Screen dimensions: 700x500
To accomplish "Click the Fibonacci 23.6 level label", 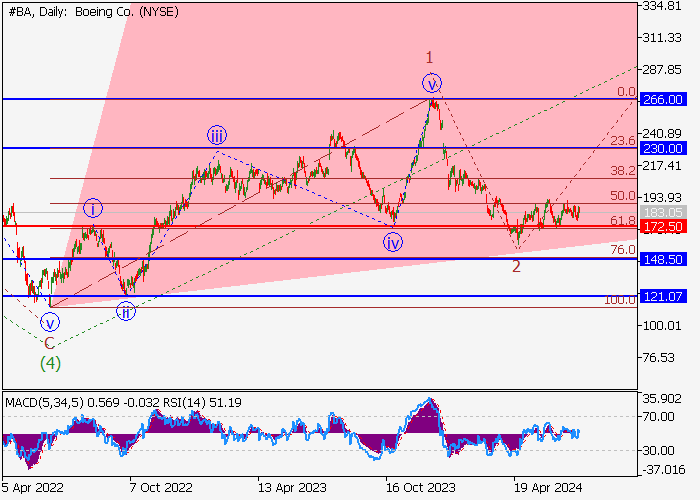I will [x=623, y=141].
